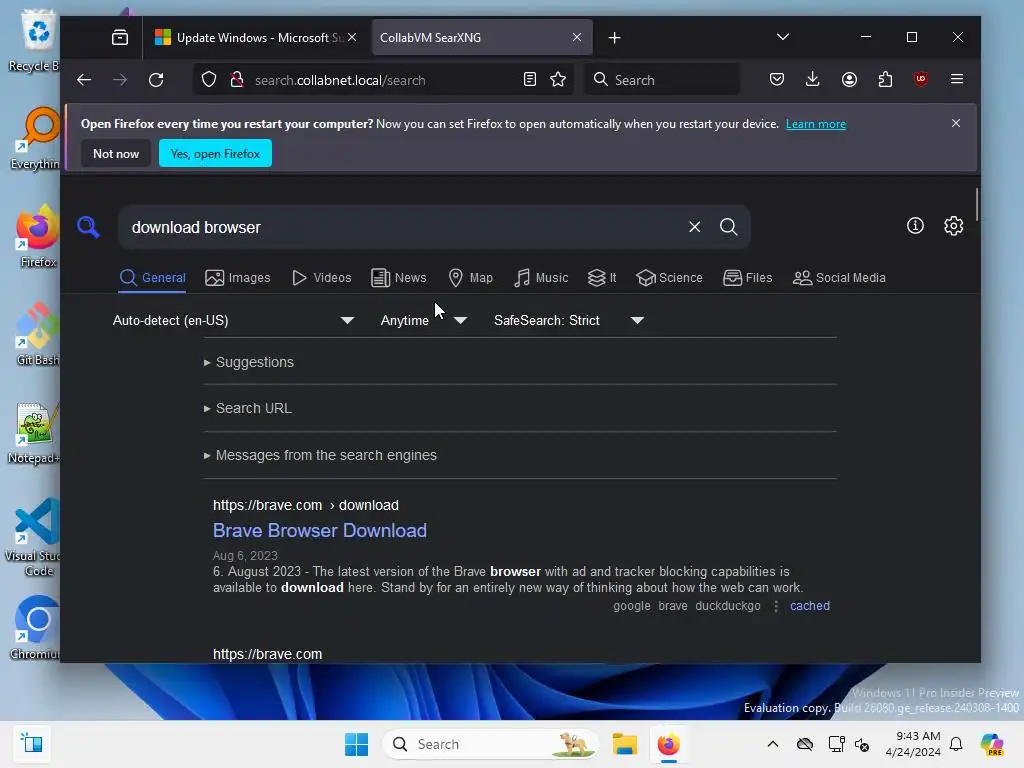Open the Firefox account icon
Screen dimensions: 1024x768
(x=849, y=80)
